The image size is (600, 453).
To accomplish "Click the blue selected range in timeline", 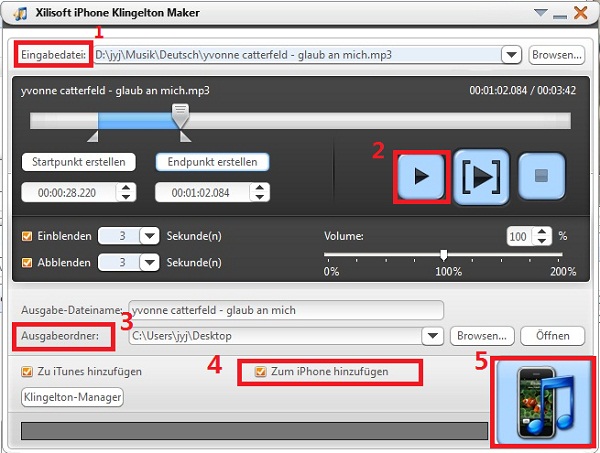I will point(135,121).
